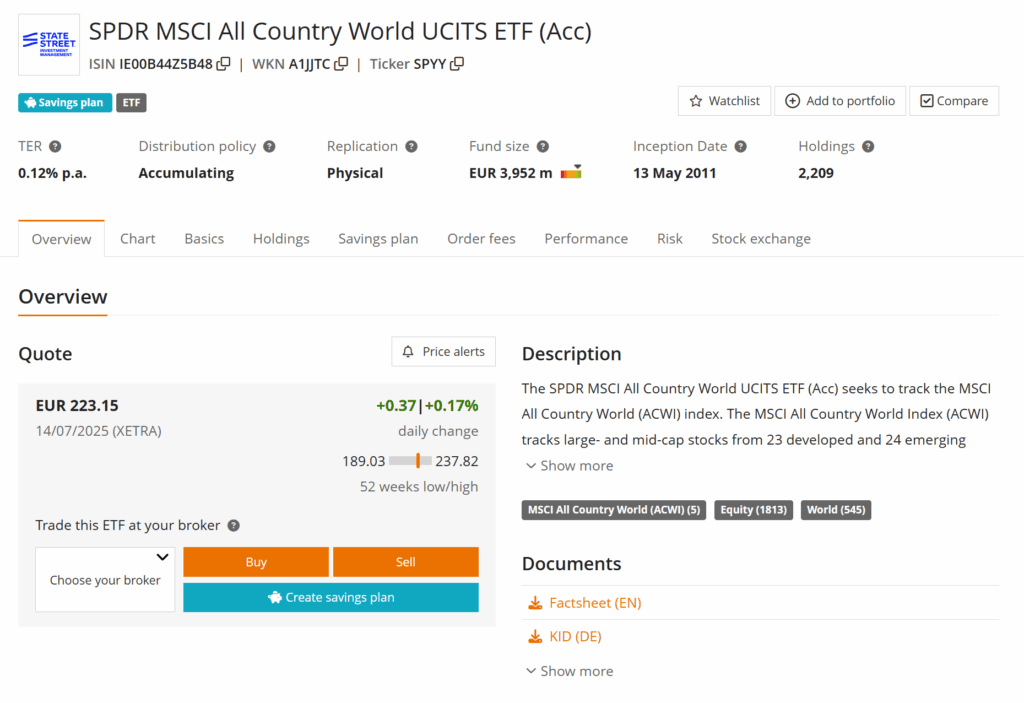
Task: Open the Replication help info icon
Action: coord(411,146)
